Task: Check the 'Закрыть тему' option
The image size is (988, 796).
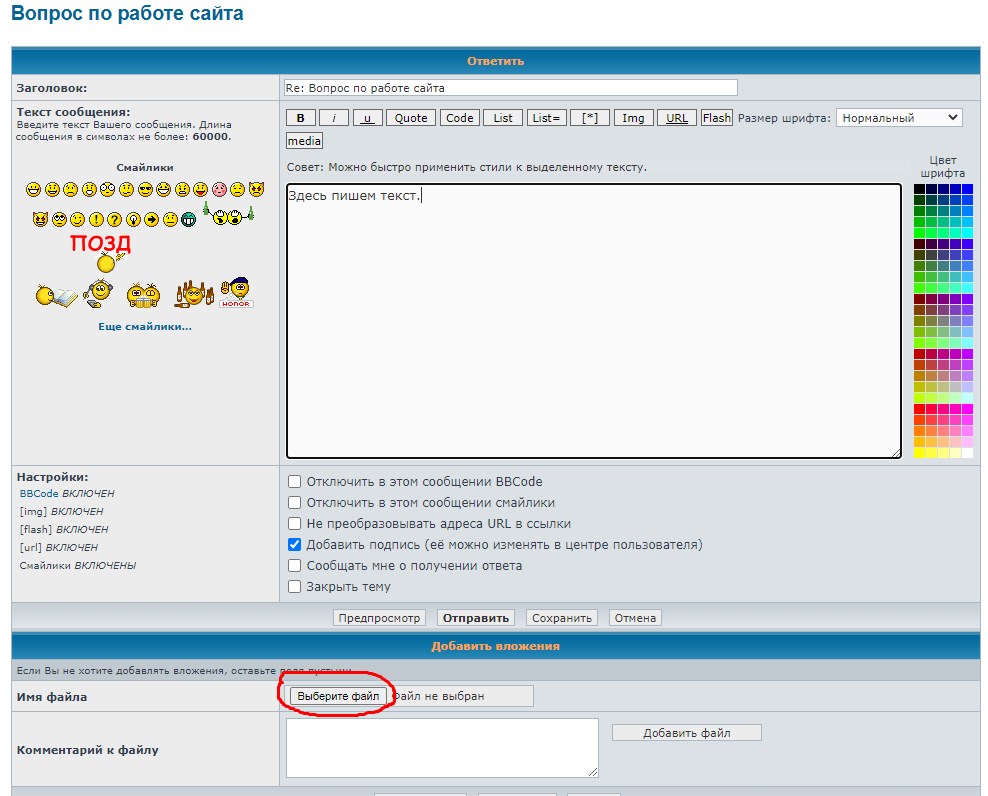Action: pos(294,587)
